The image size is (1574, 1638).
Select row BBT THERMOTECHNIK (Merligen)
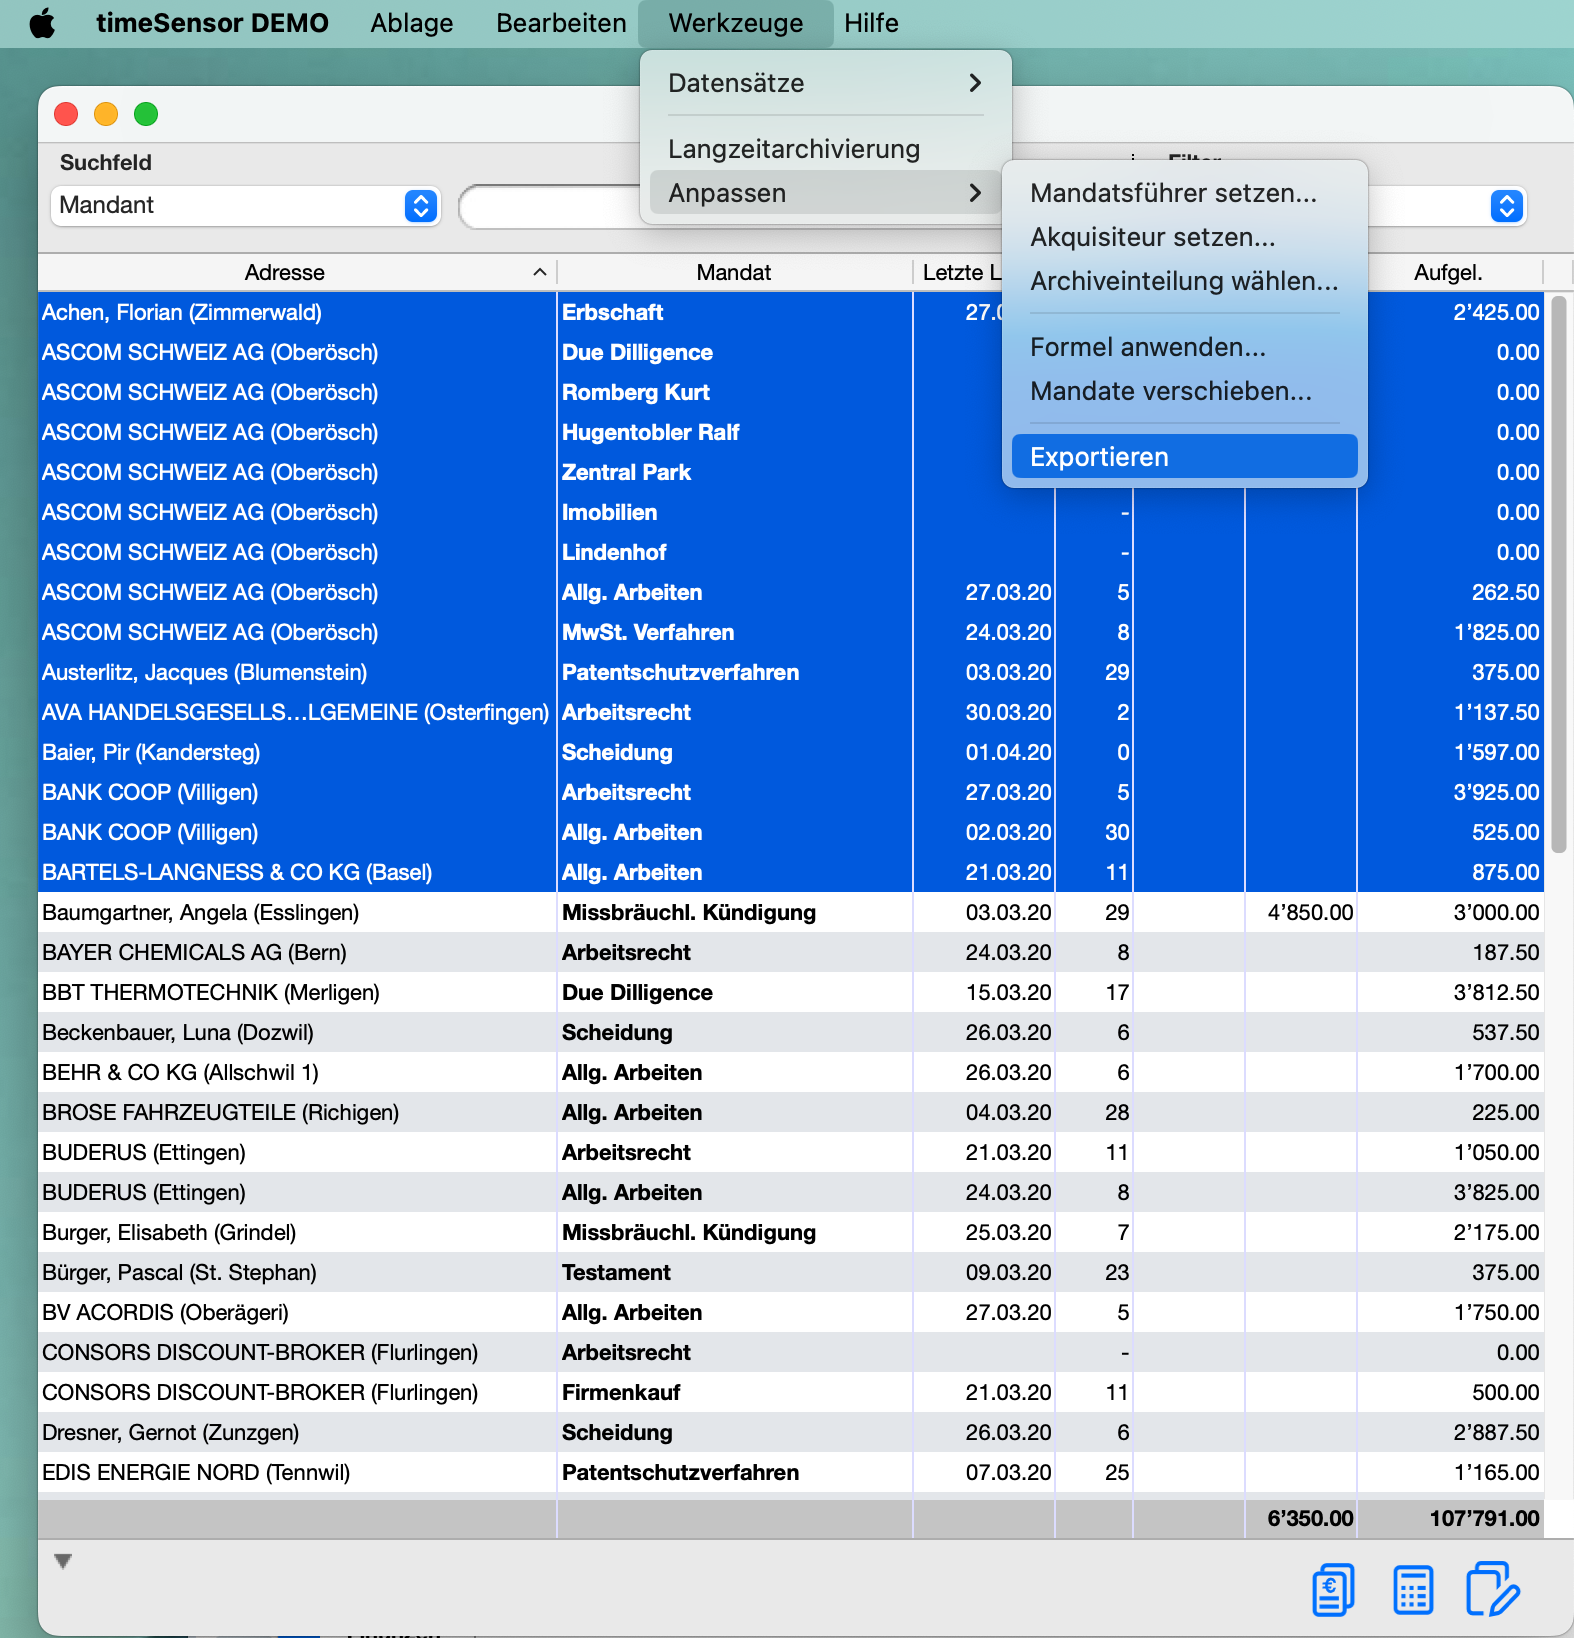point(790,992)
